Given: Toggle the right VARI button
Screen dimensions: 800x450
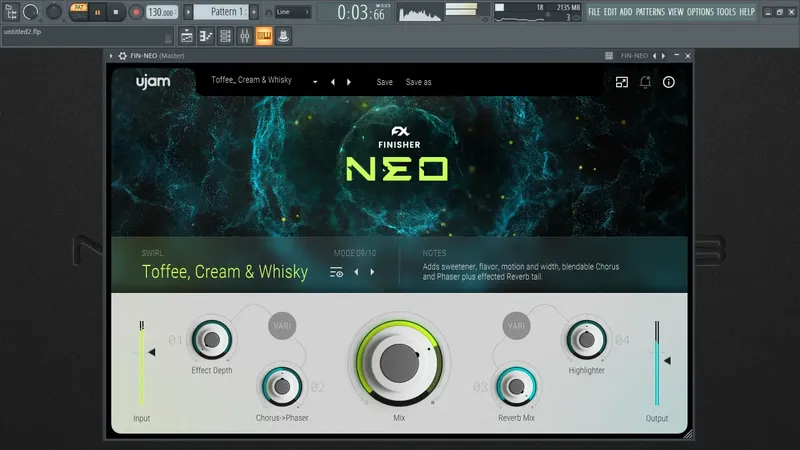Looking at the screenshot, I should click(x=516, y=326).
